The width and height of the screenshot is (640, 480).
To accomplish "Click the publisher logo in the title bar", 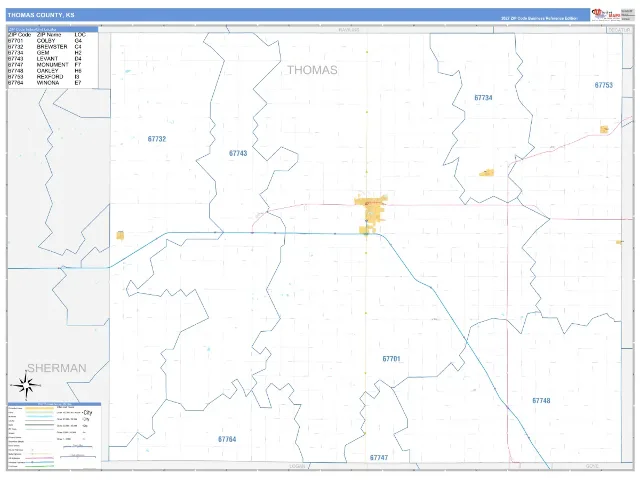I will coord(606,14).
